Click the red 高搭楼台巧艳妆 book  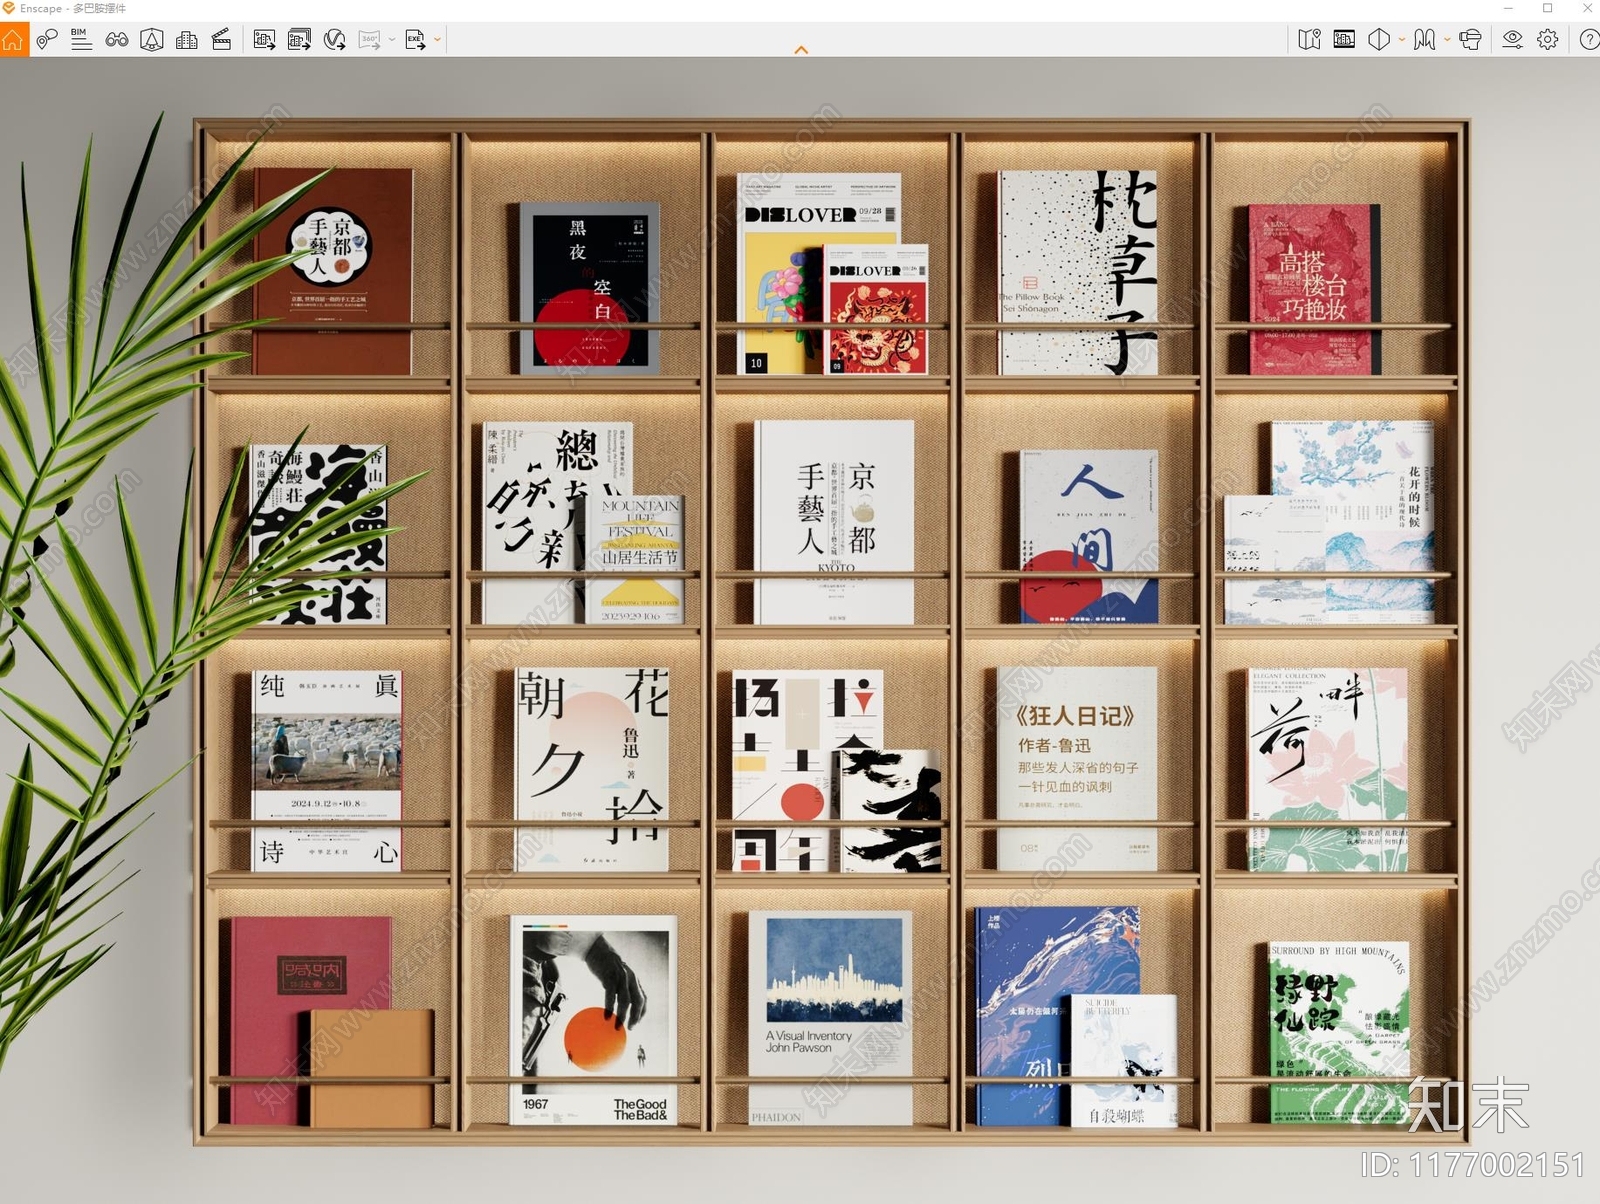[1315, 290]
